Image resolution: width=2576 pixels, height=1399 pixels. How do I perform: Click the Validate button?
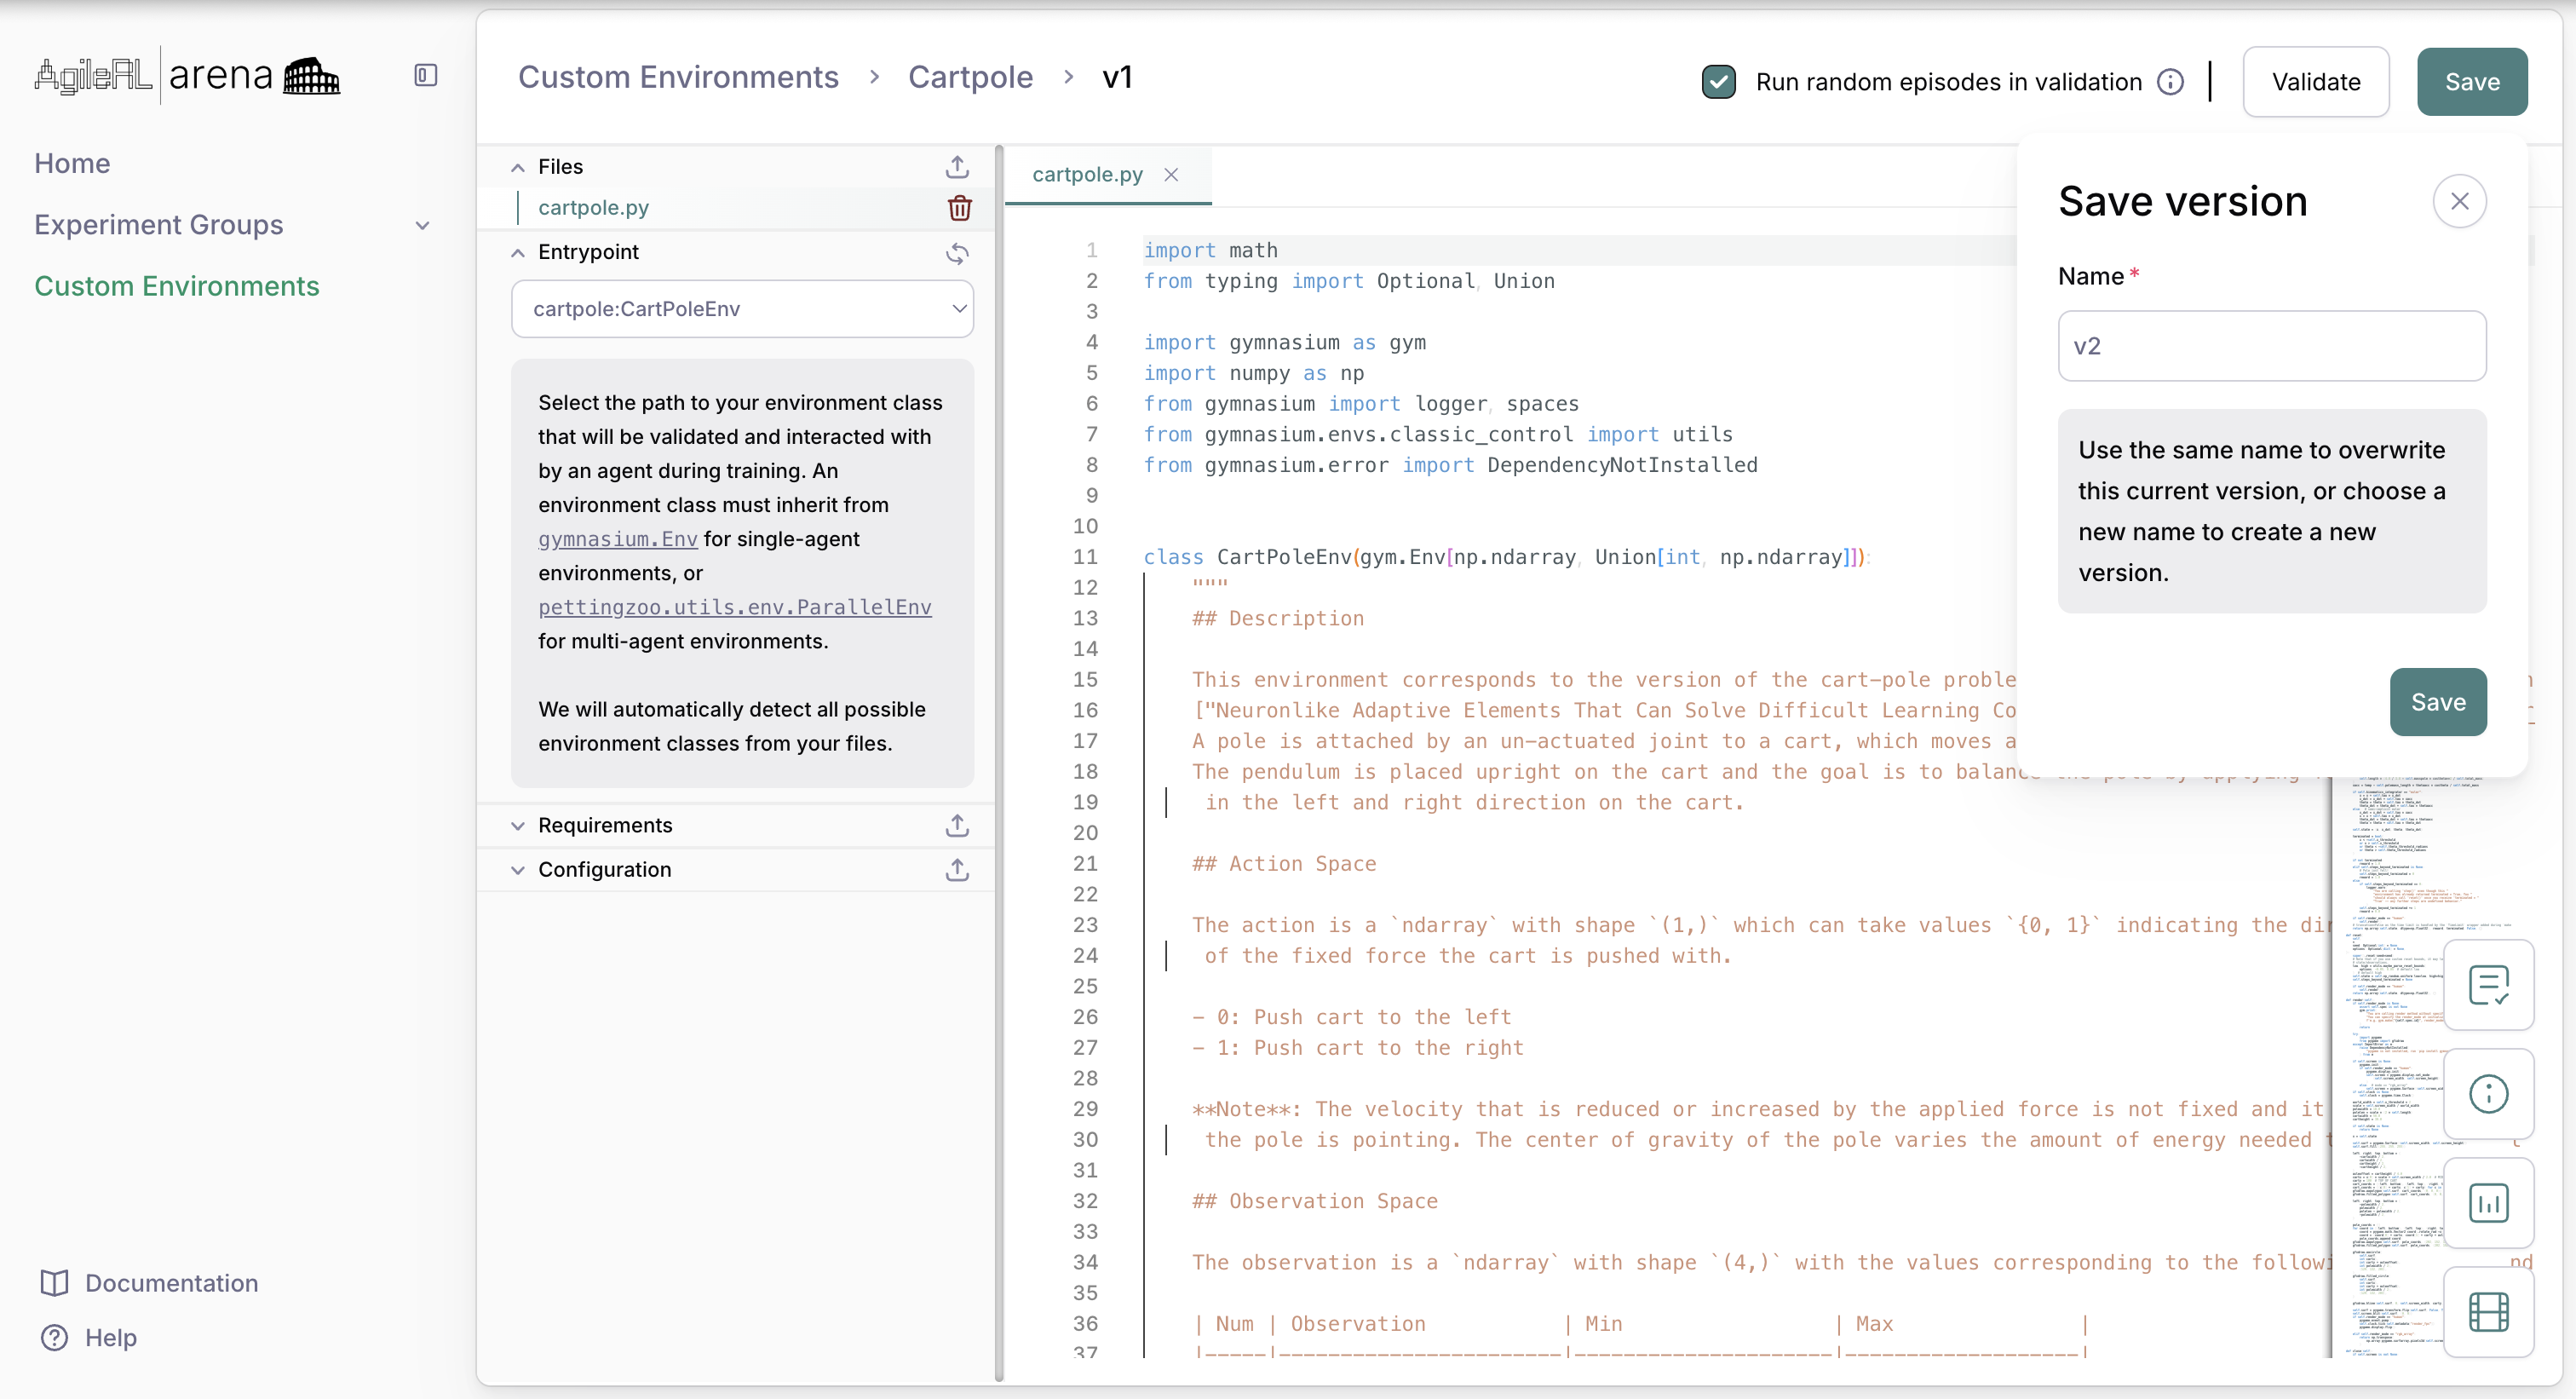coord(2315,81)
